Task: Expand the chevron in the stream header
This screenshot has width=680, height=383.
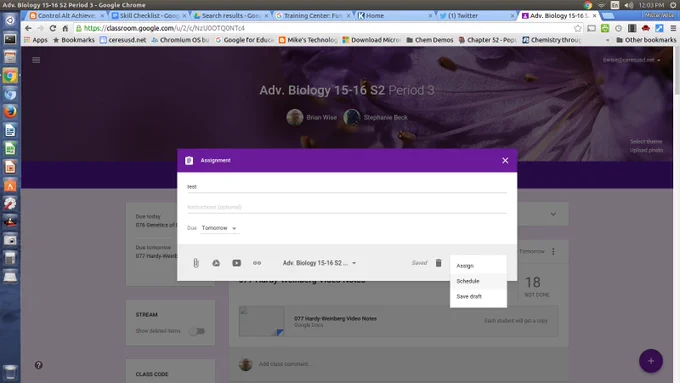Action: 553,214
